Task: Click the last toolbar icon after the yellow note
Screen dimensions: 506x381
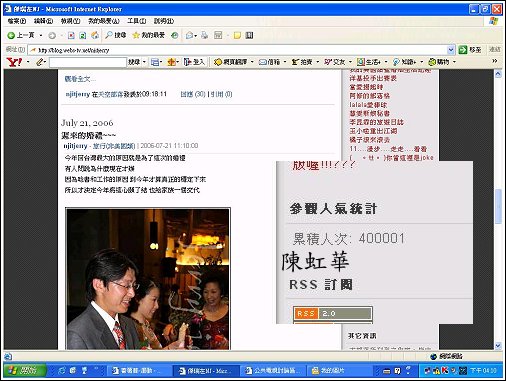Action: click(x=249, y=35)
